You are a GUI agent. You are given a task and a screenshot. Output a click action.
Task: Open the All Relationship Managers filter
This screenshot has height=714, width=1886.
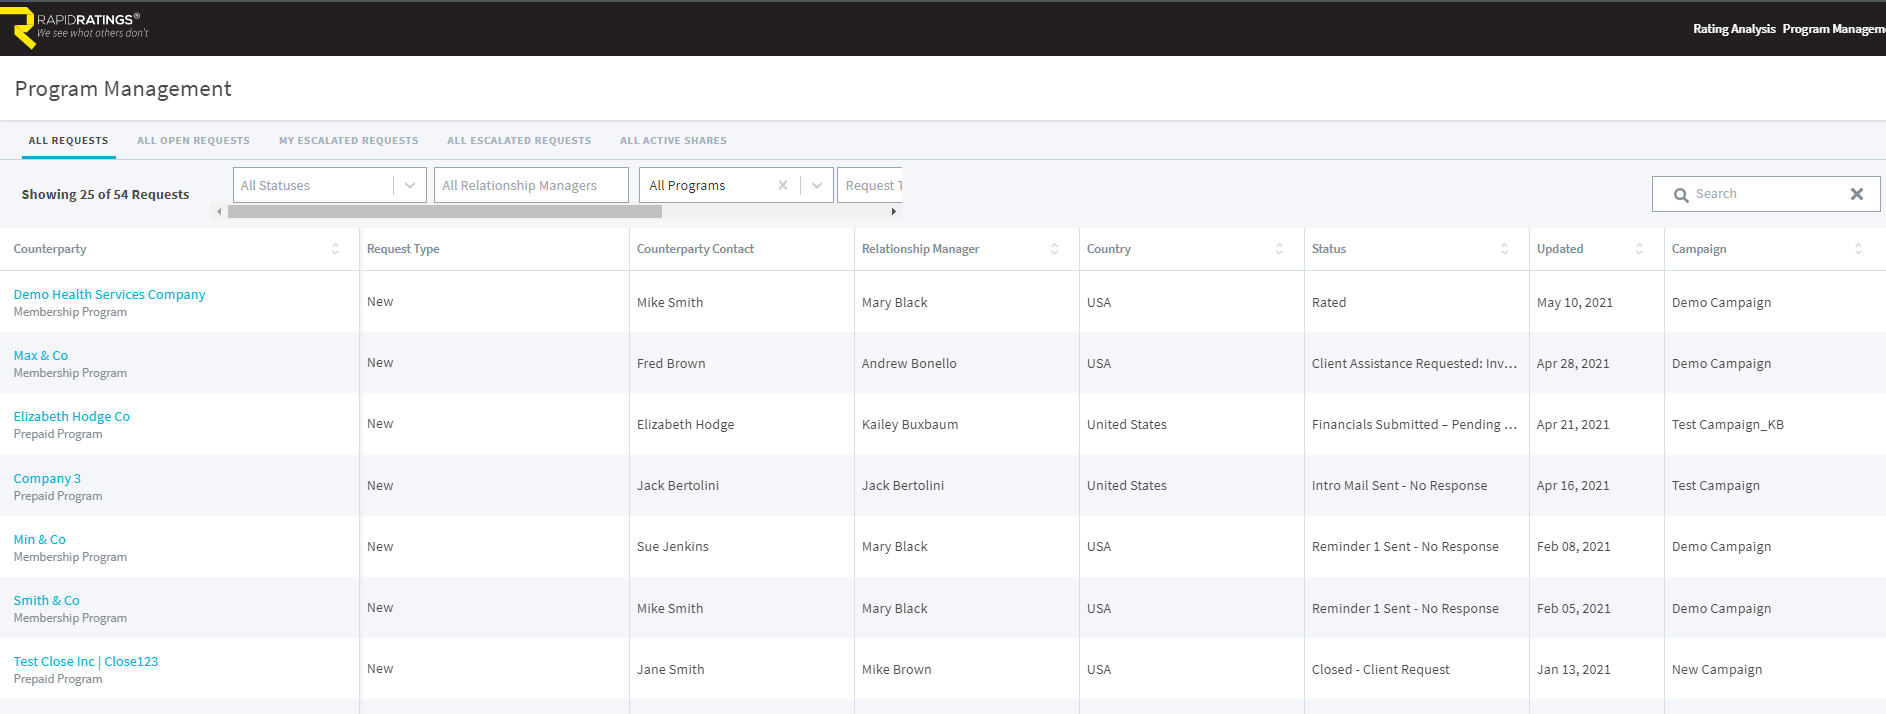(531, 185)
